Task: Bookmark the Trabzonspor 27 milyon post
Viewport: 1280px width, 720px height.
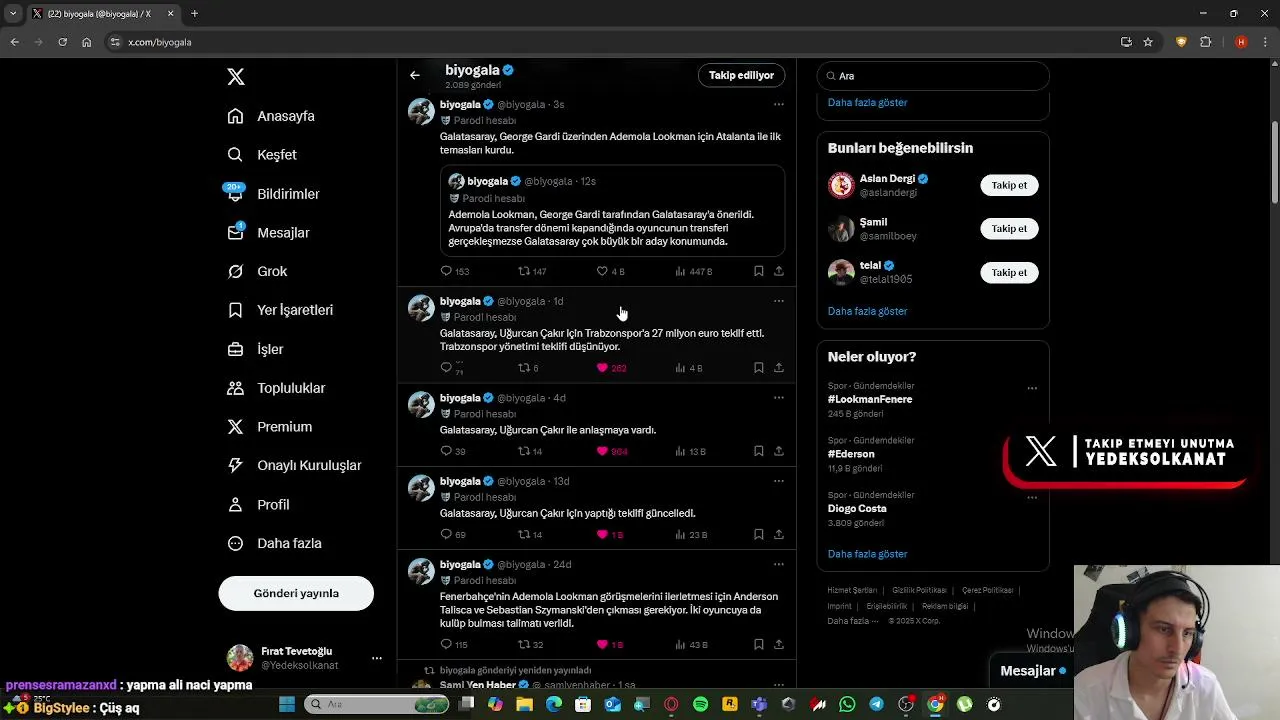Action: coord(759,368)
